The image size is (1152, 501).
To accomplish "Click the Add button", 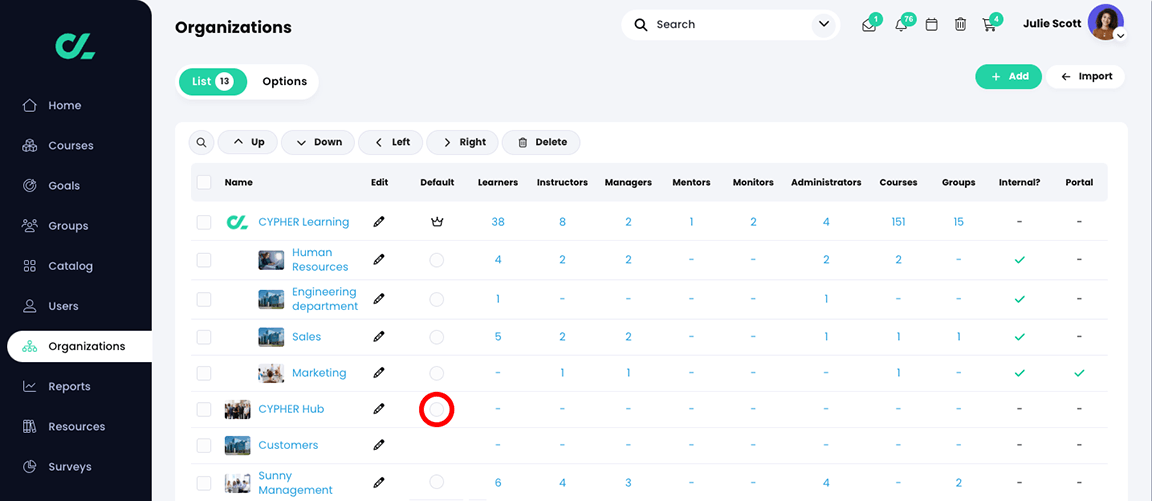I will click(1008, 76).
